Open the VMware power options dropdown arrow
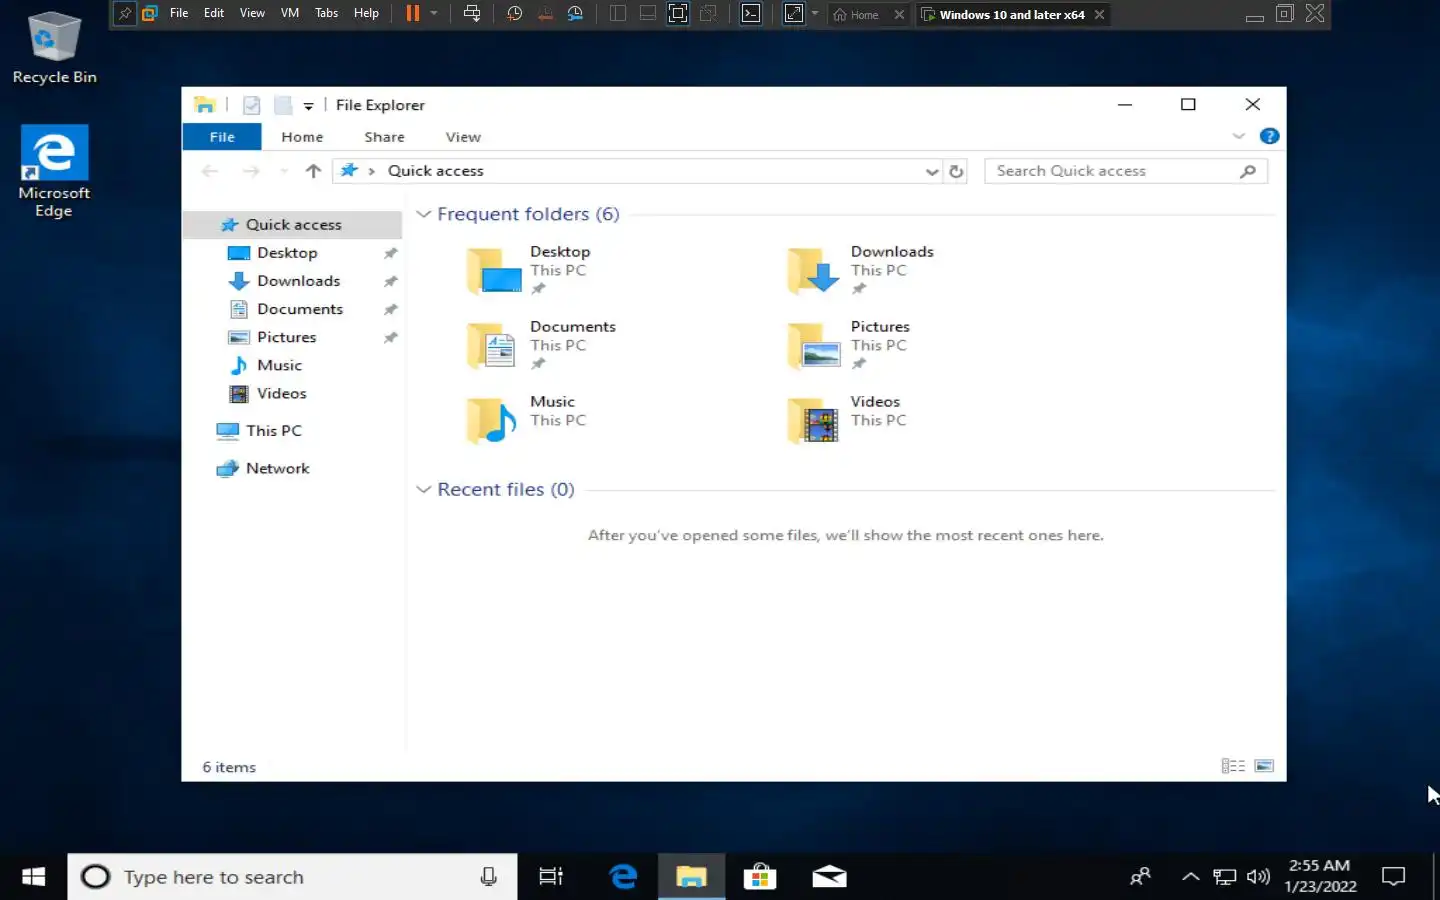 coord(434,14)
